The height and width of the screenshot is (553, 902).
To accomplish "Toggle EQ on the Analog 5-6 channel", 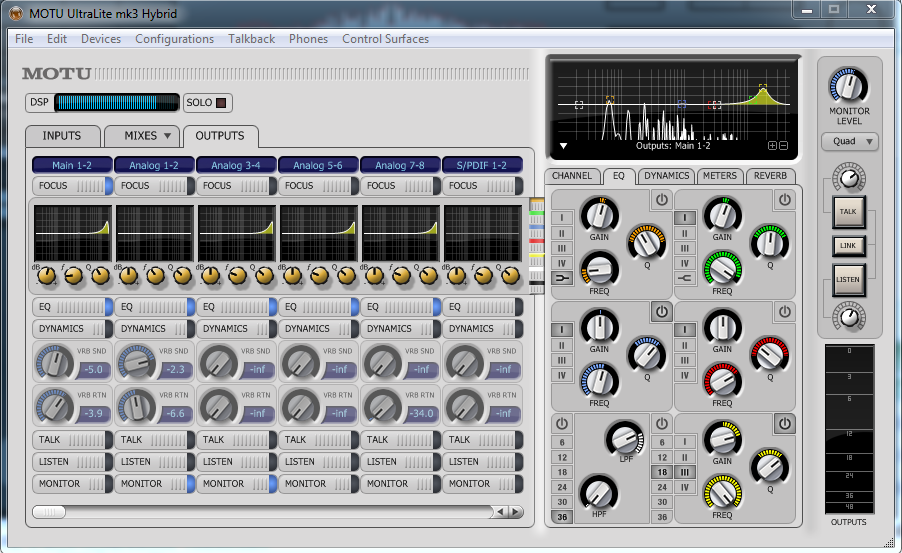I will 317,307.
